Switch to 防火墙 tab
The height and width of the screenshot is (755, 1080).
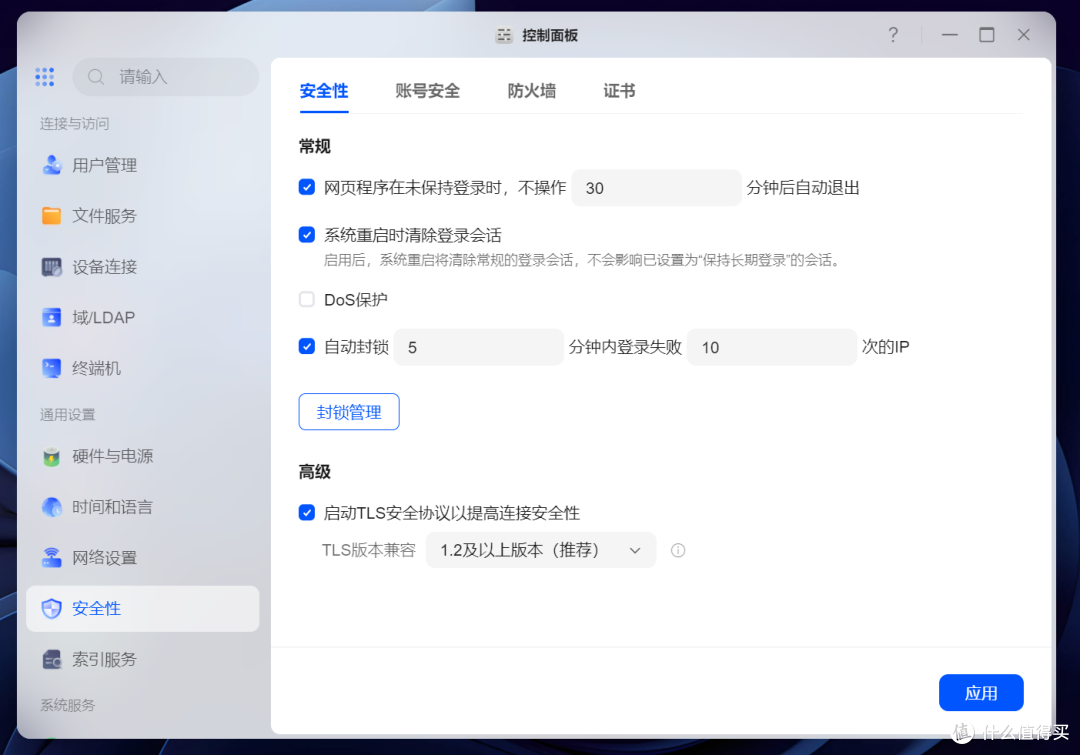532,91
